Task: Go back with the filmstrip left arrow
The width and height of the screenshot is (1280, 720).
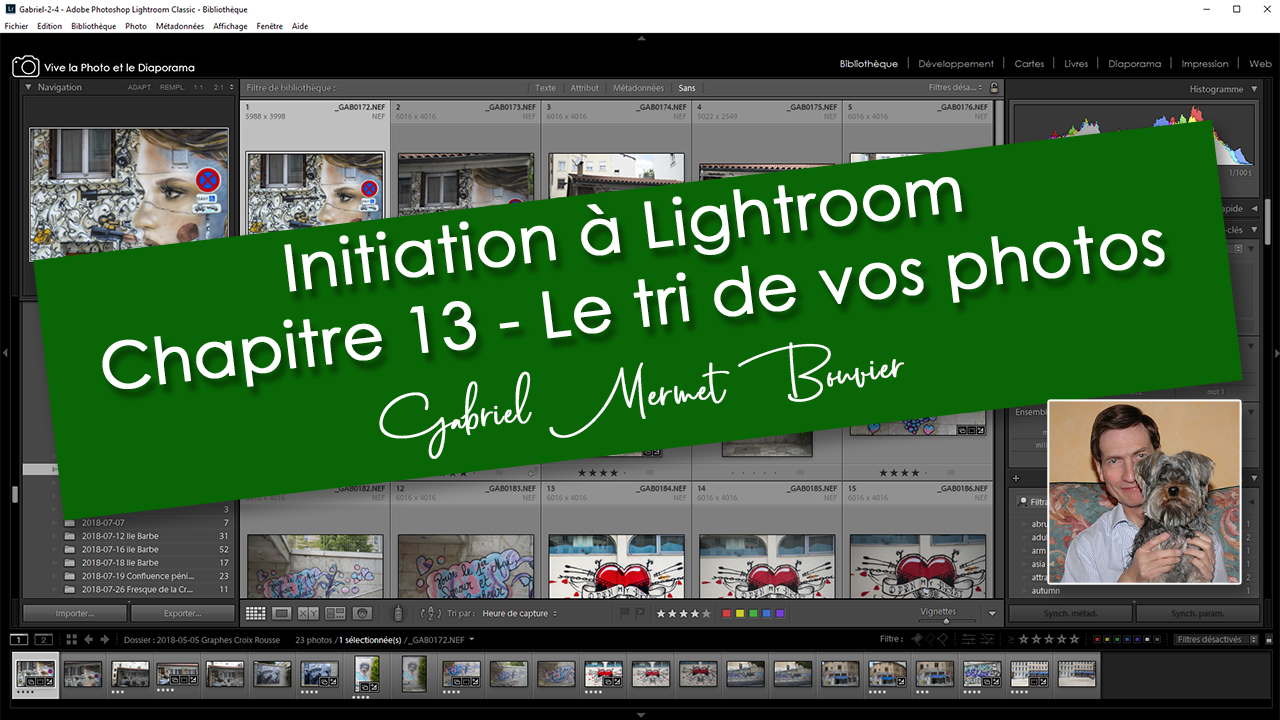Action: [x=89, y=639]
